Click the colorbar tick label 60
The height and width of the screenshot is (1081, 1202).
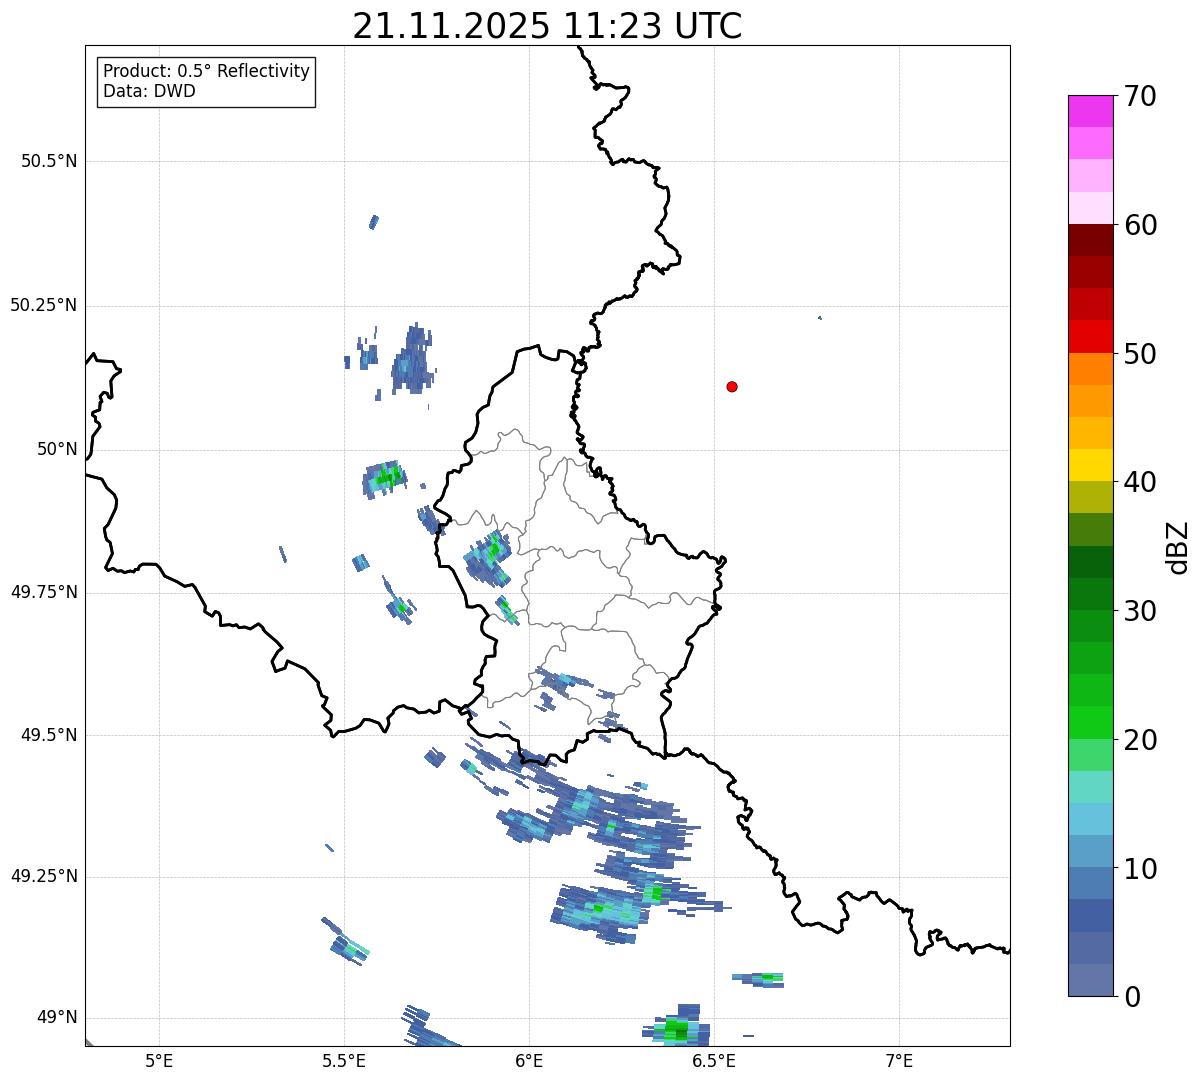[1140, 226]
